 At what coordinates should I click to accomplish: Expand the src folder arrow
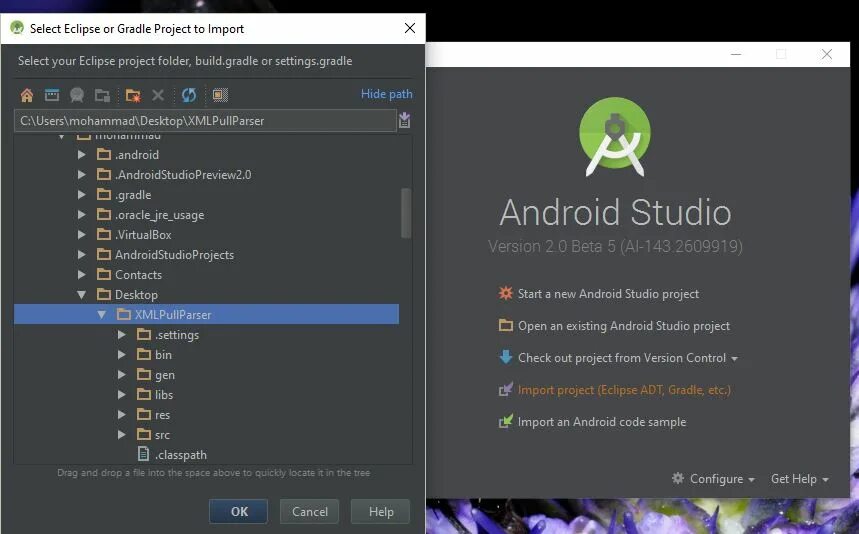(122, 435)
